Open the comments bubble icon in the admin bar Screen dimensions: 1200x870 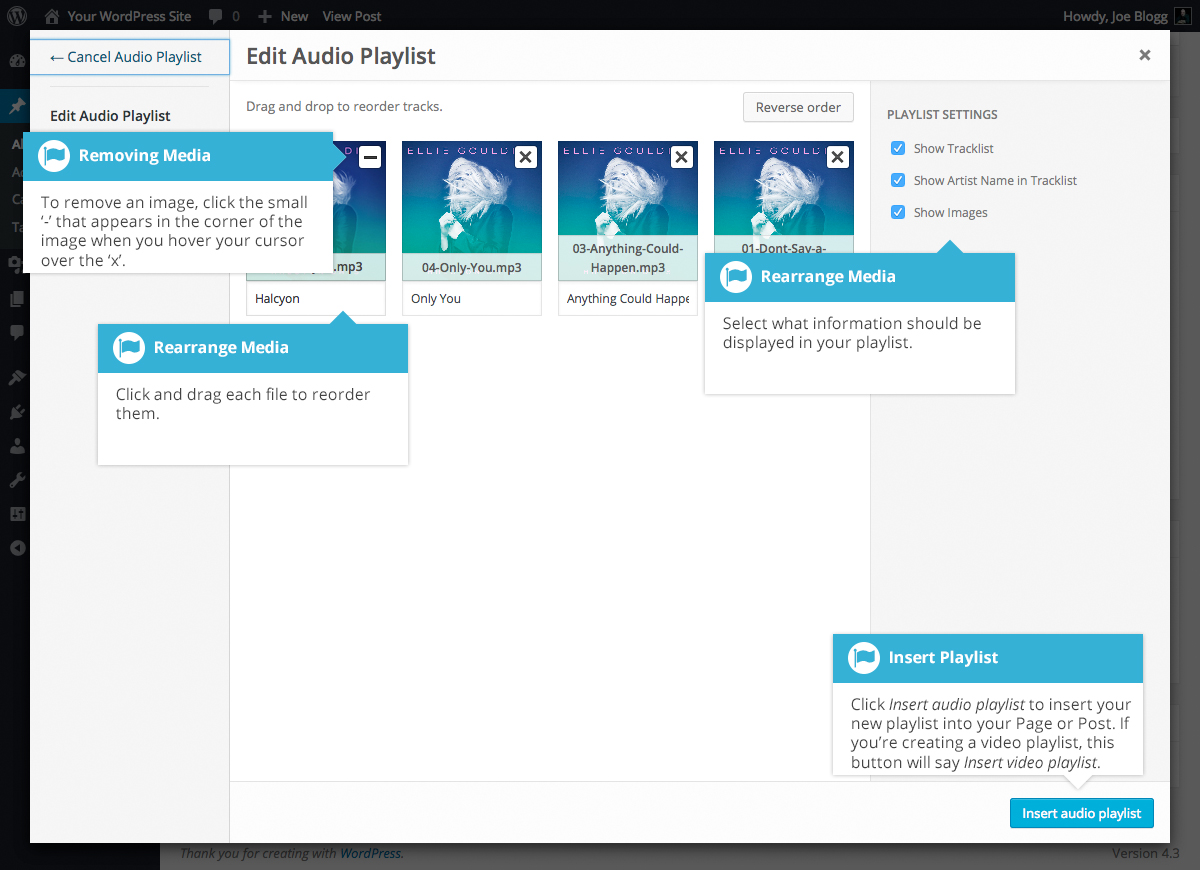click(x=216, y=17)
